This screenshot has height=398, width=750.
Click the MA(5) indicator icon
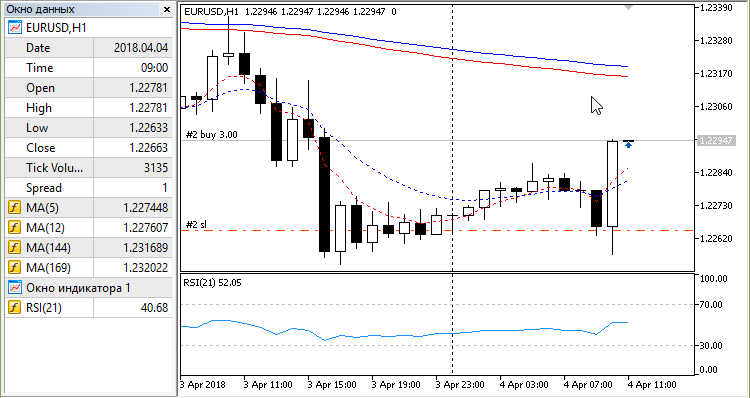15,208
